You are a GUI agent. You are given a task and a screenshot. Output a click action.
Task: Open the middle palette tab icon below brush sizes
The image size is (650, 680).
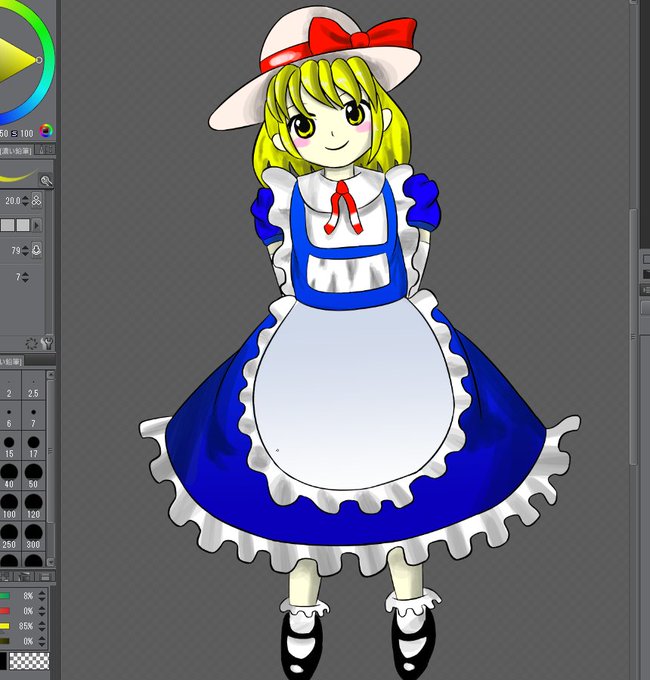pyautogui.click(x=25, y=576)
